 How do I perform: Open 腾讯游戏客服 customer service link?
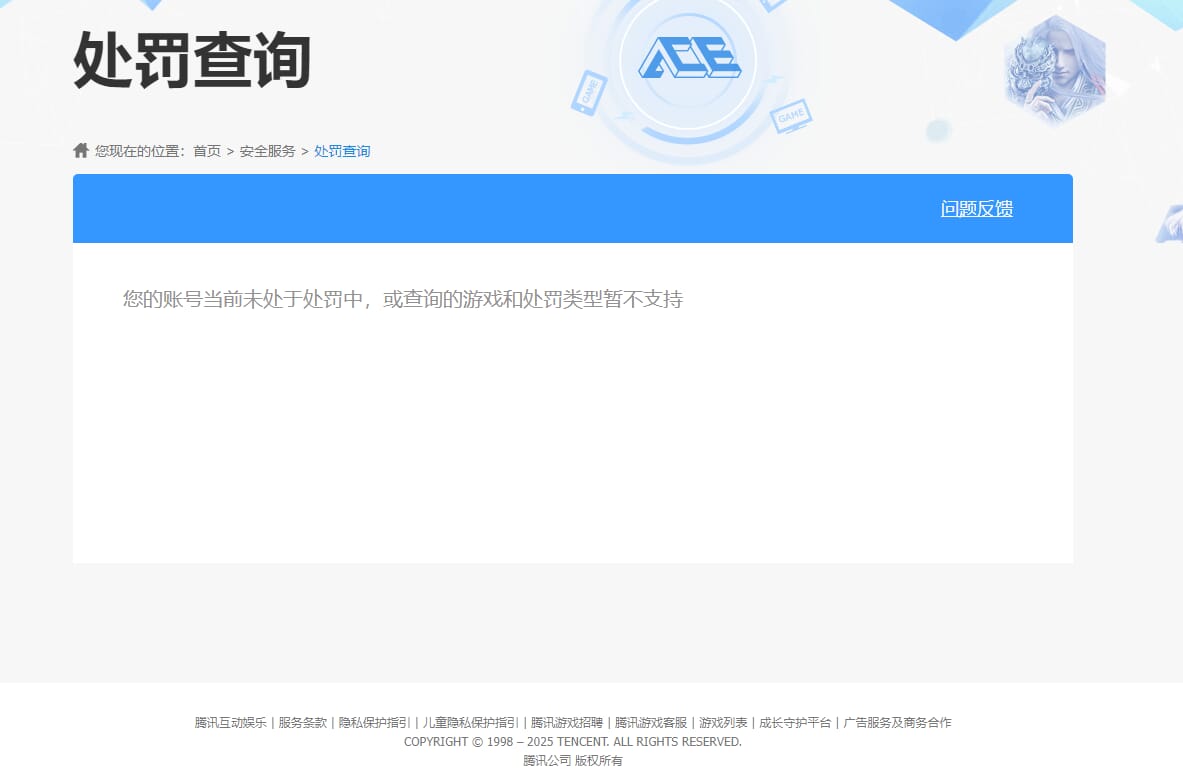coord(650,722)
